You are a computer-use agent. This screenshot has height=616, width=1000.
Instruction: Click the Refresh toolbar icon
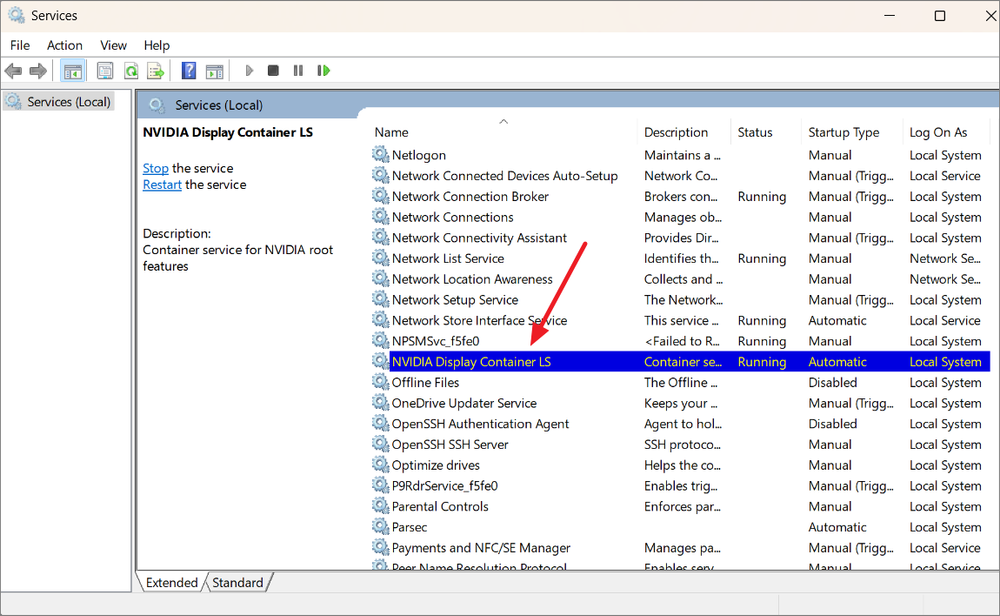click(x=131, y=71)
